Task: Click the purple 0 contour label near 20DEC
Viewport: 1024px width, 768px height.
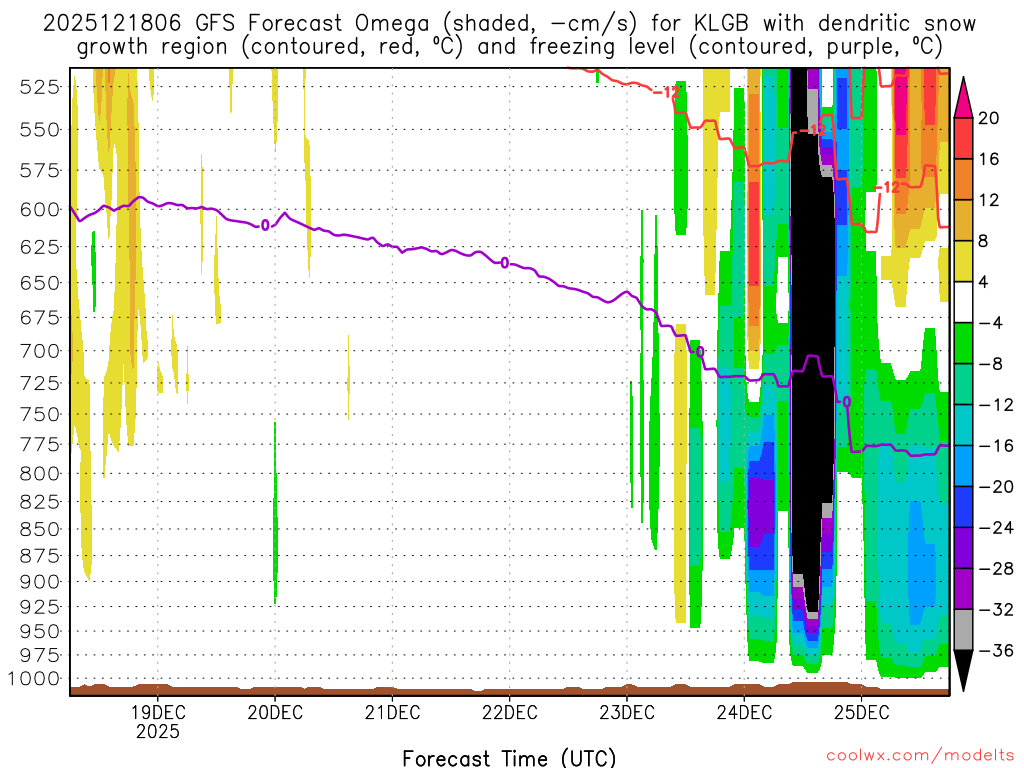Action: click(264, 225)
